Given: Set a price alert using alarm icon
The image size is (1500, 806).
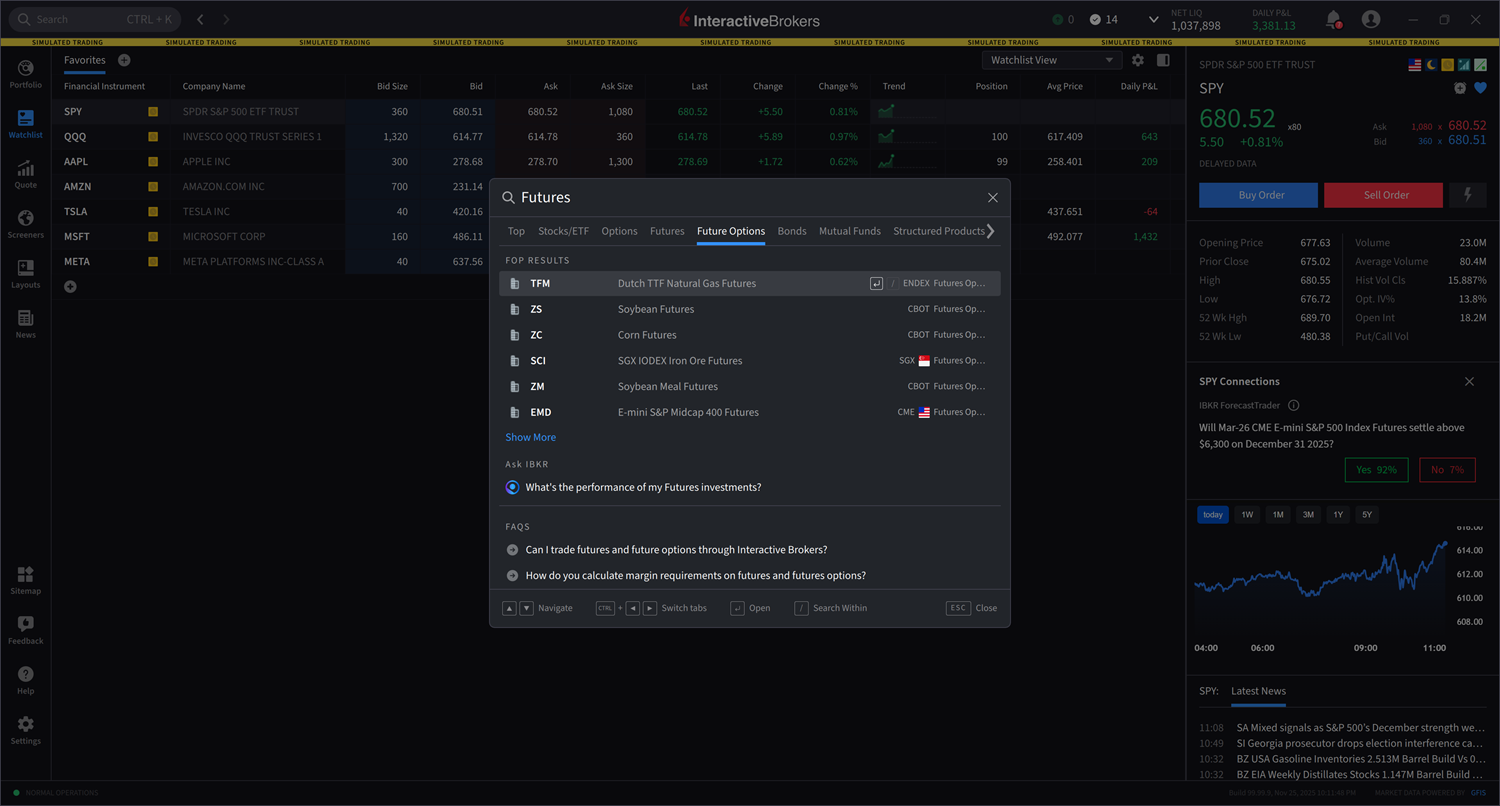Looking at the screenshot, I should coord(1460,88).
